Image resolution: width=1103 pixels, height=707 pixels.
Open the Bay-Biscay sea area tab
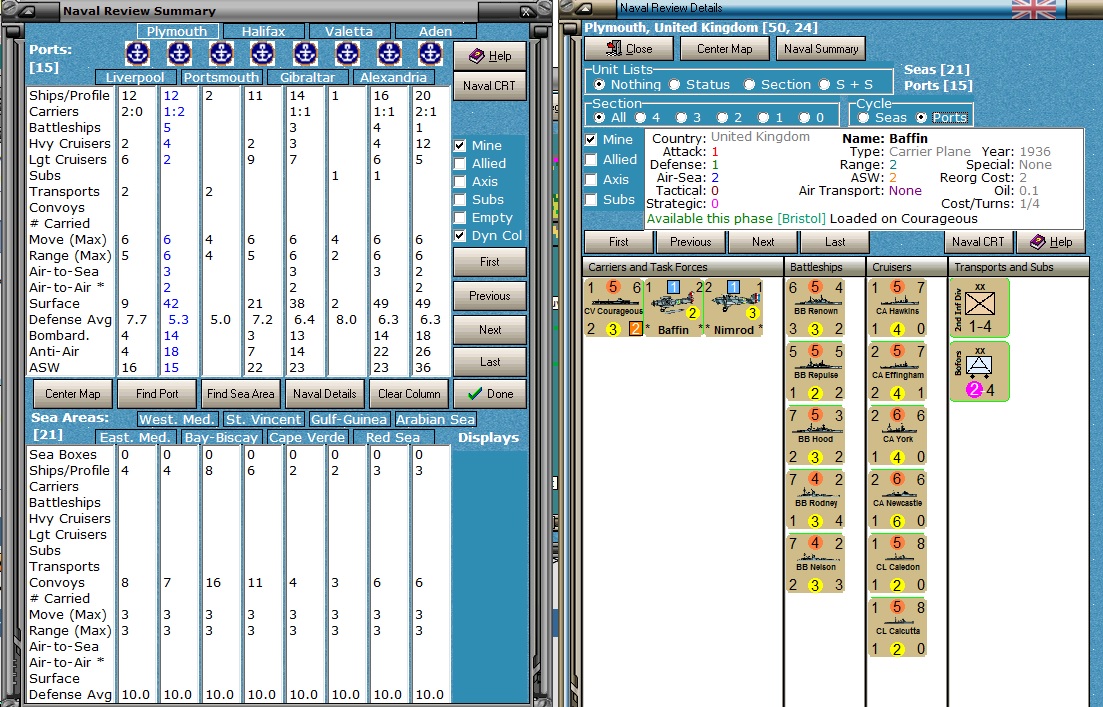(x=221, y=438)
